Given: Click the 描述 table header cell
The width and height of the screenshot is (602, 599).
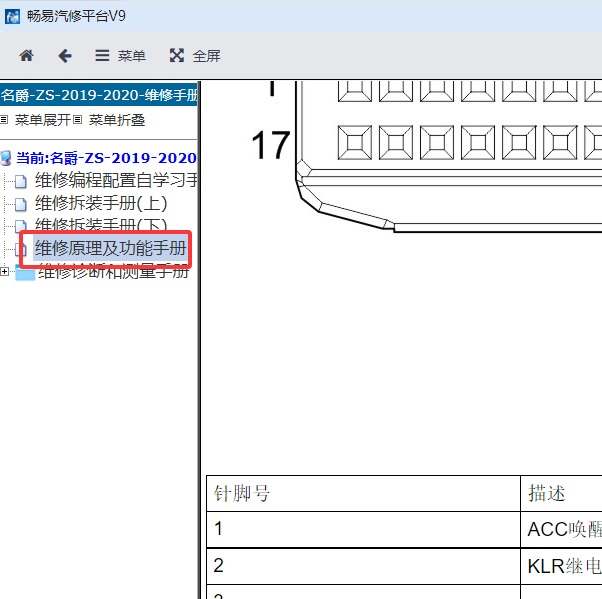Looking at the screenshot, I should point(561,493).
